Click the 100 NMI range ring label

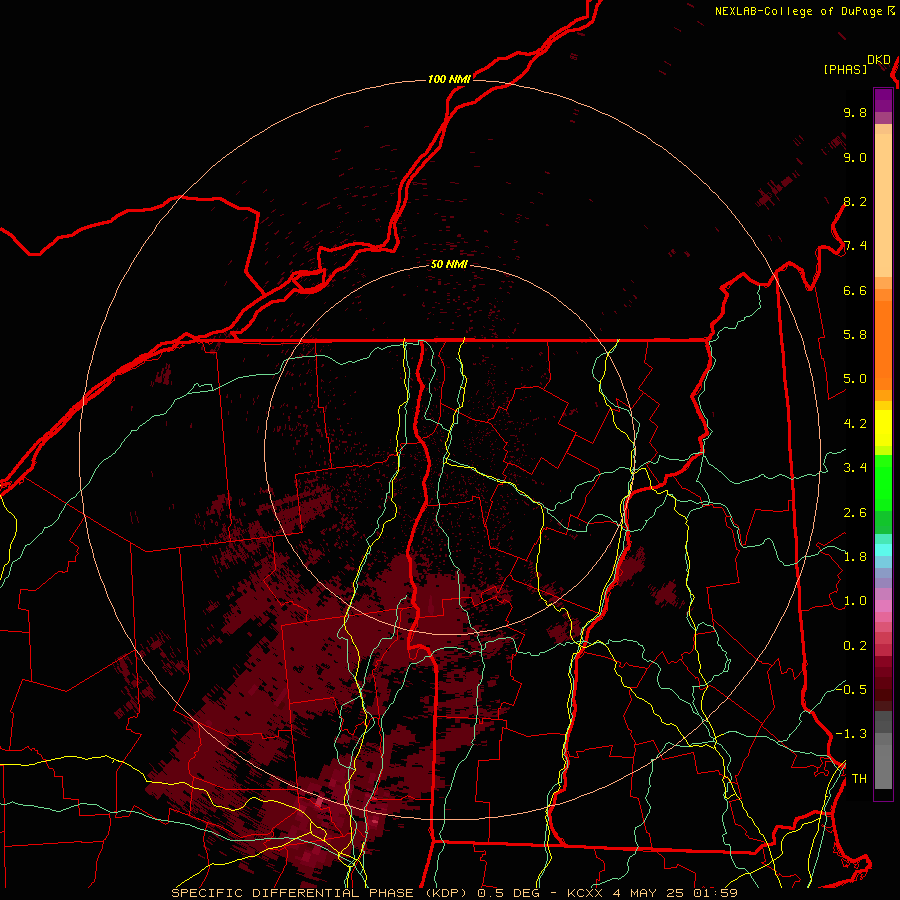pyautogui.click(x=449, y=79)
